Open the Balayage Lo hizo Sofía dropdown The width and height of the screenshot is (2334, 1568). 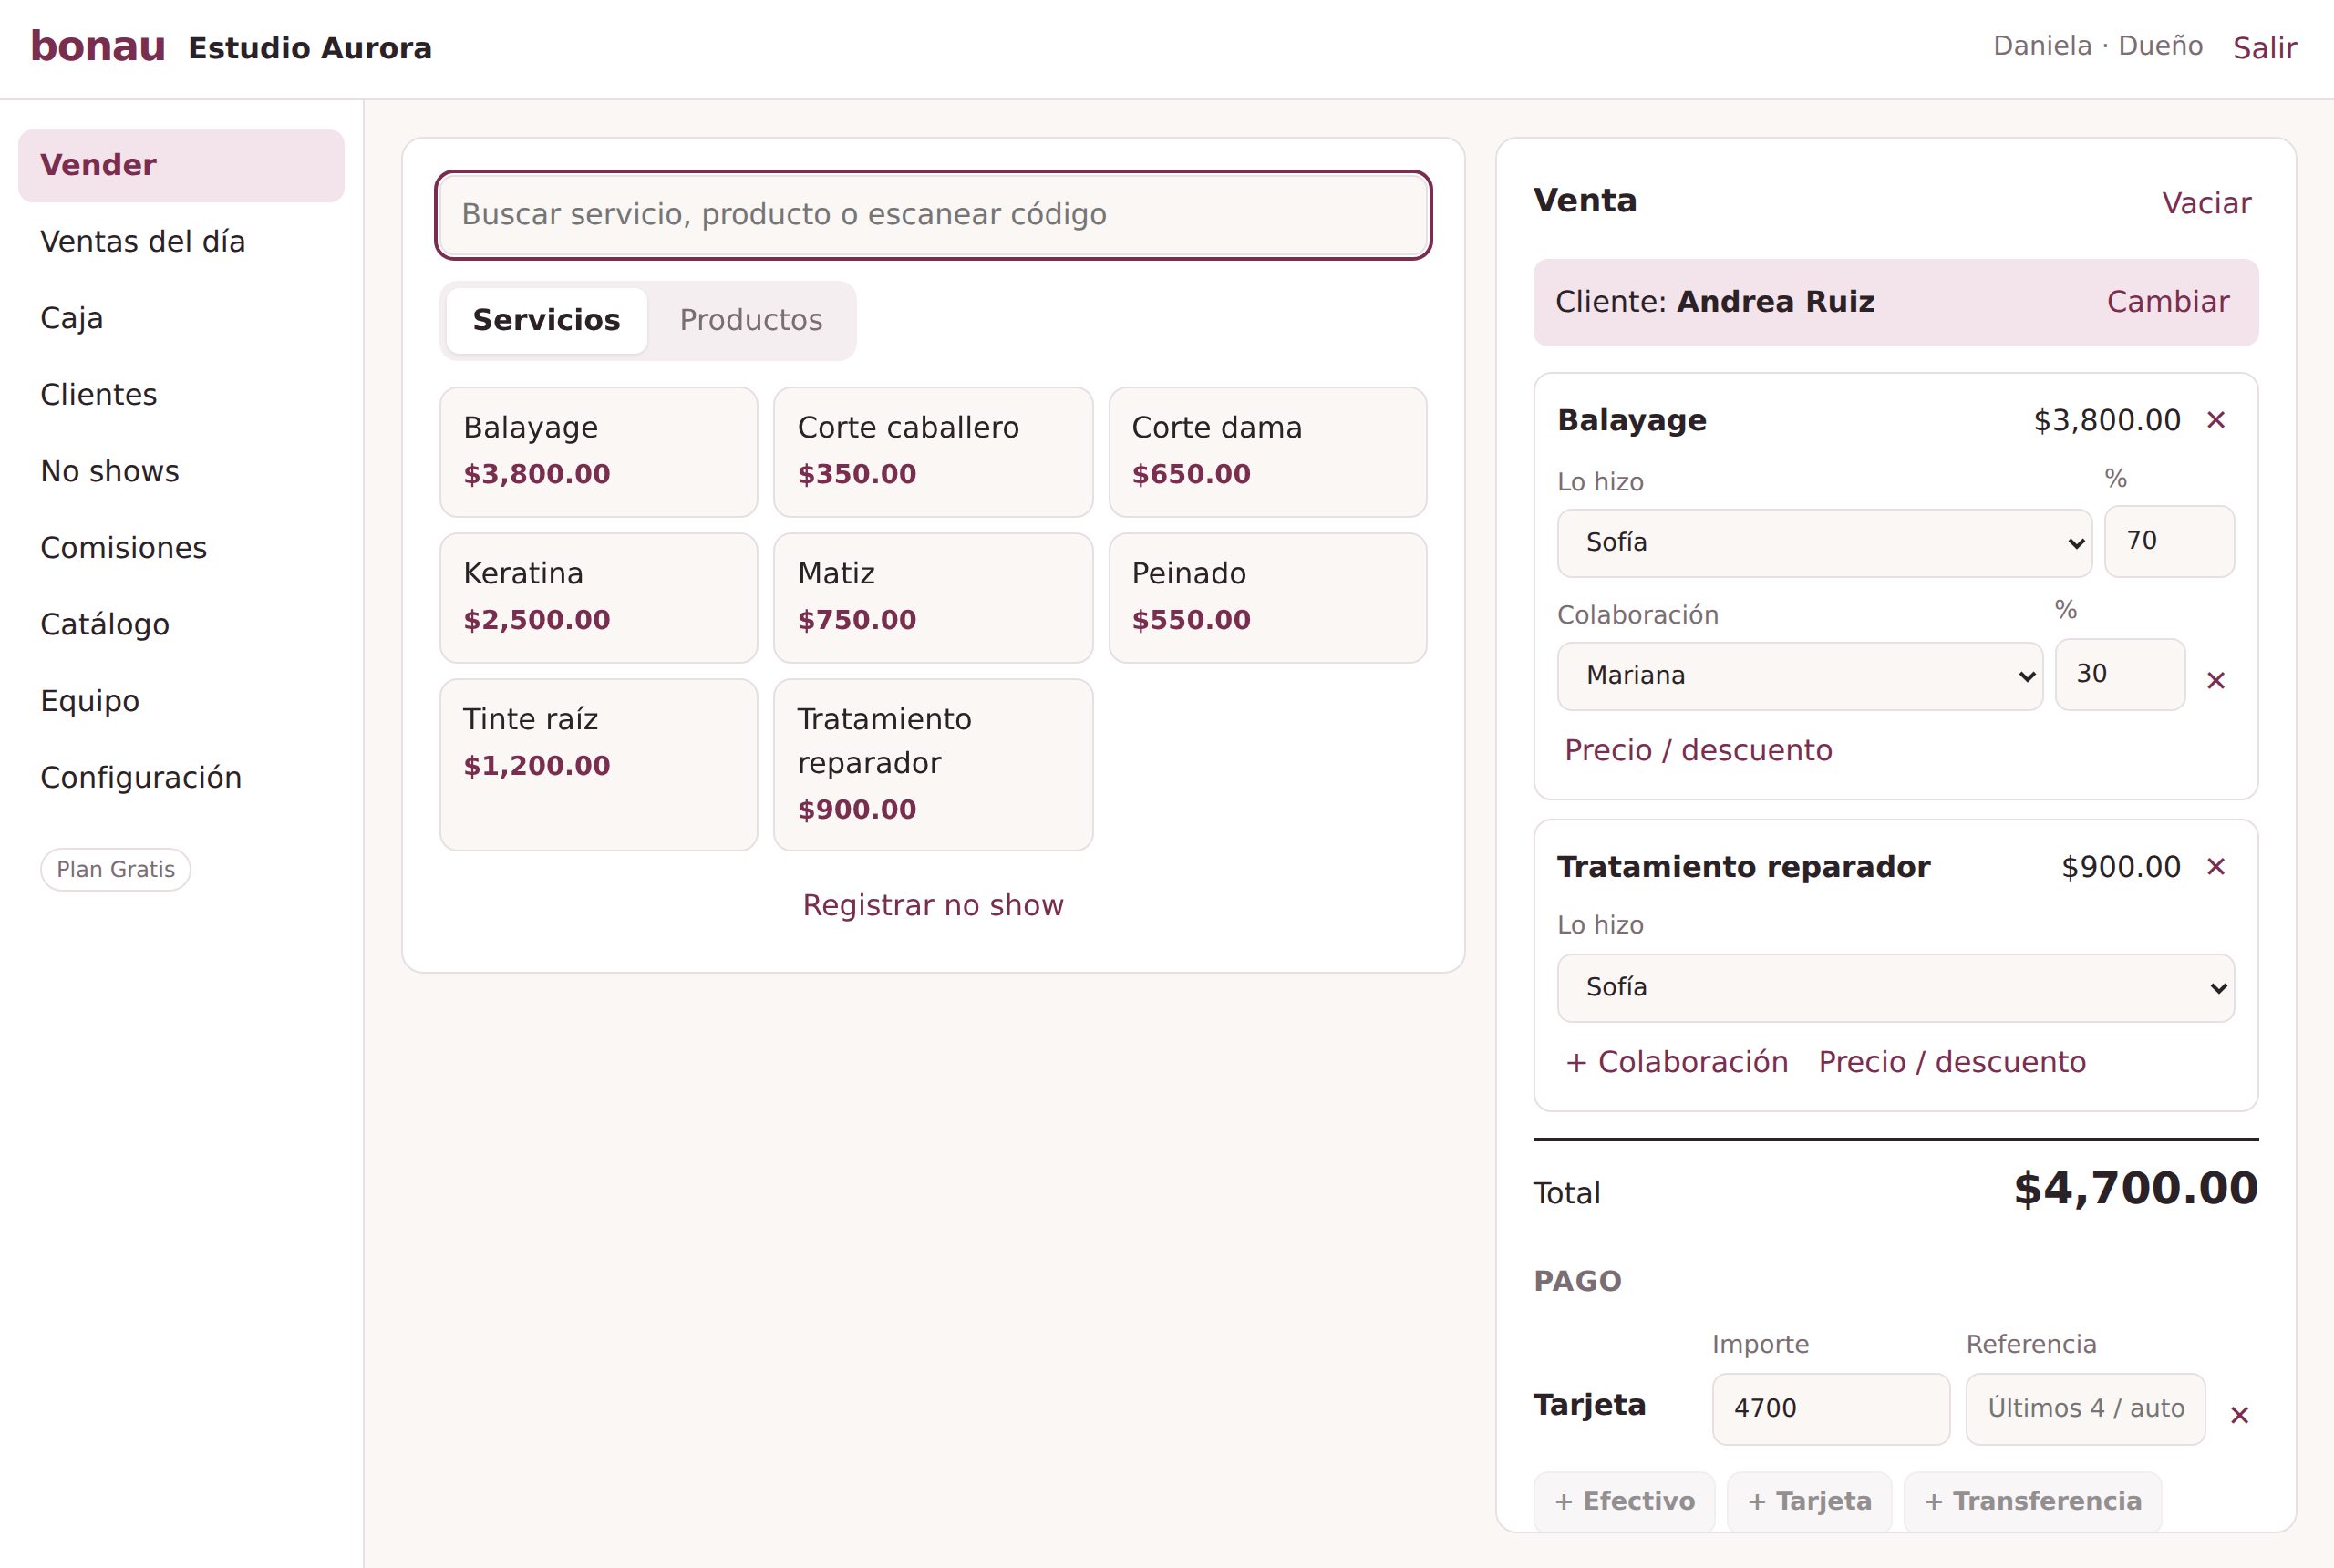[x=1824, y=542]
